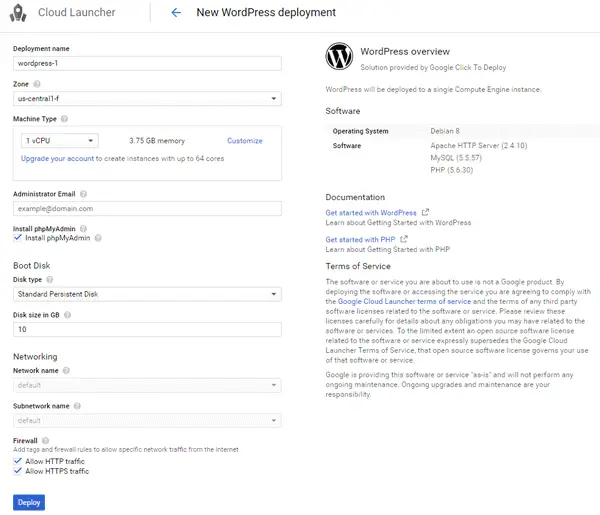Open help icon next to Disk type
600x515 pixels.
click(x=50, y=280)
